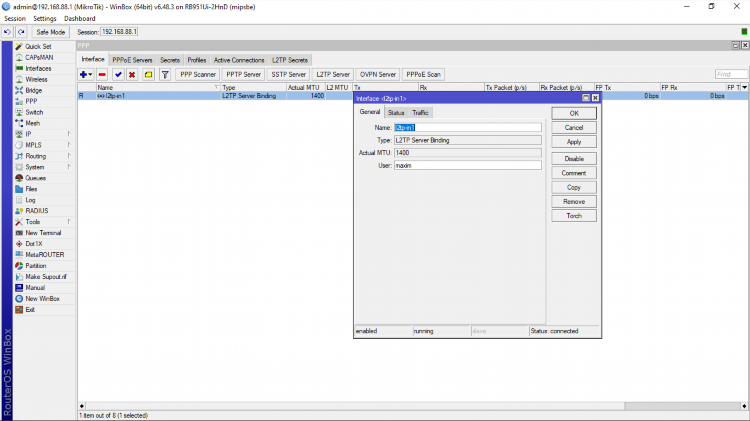Click Torch in the interface dialog

coord(574,216)
